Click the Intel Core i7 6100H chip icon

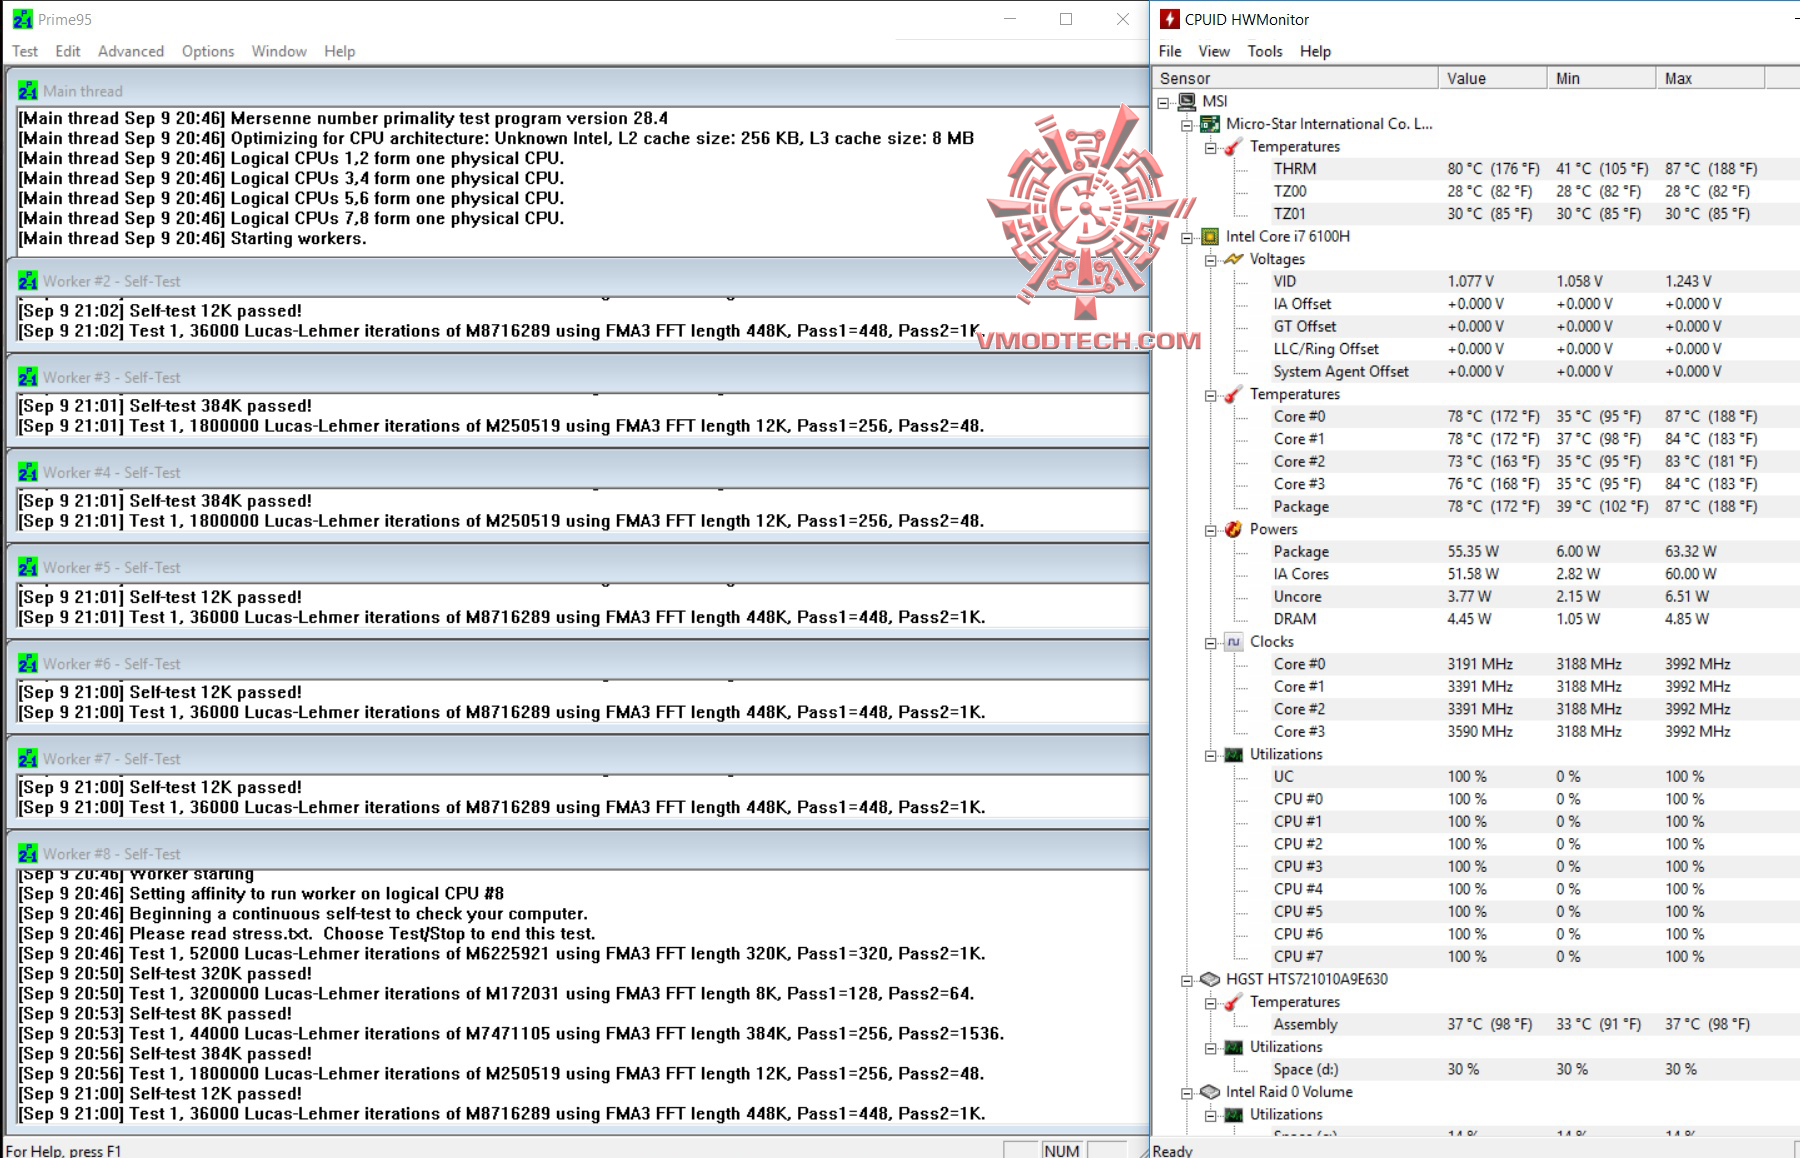tap(1210, 236)
